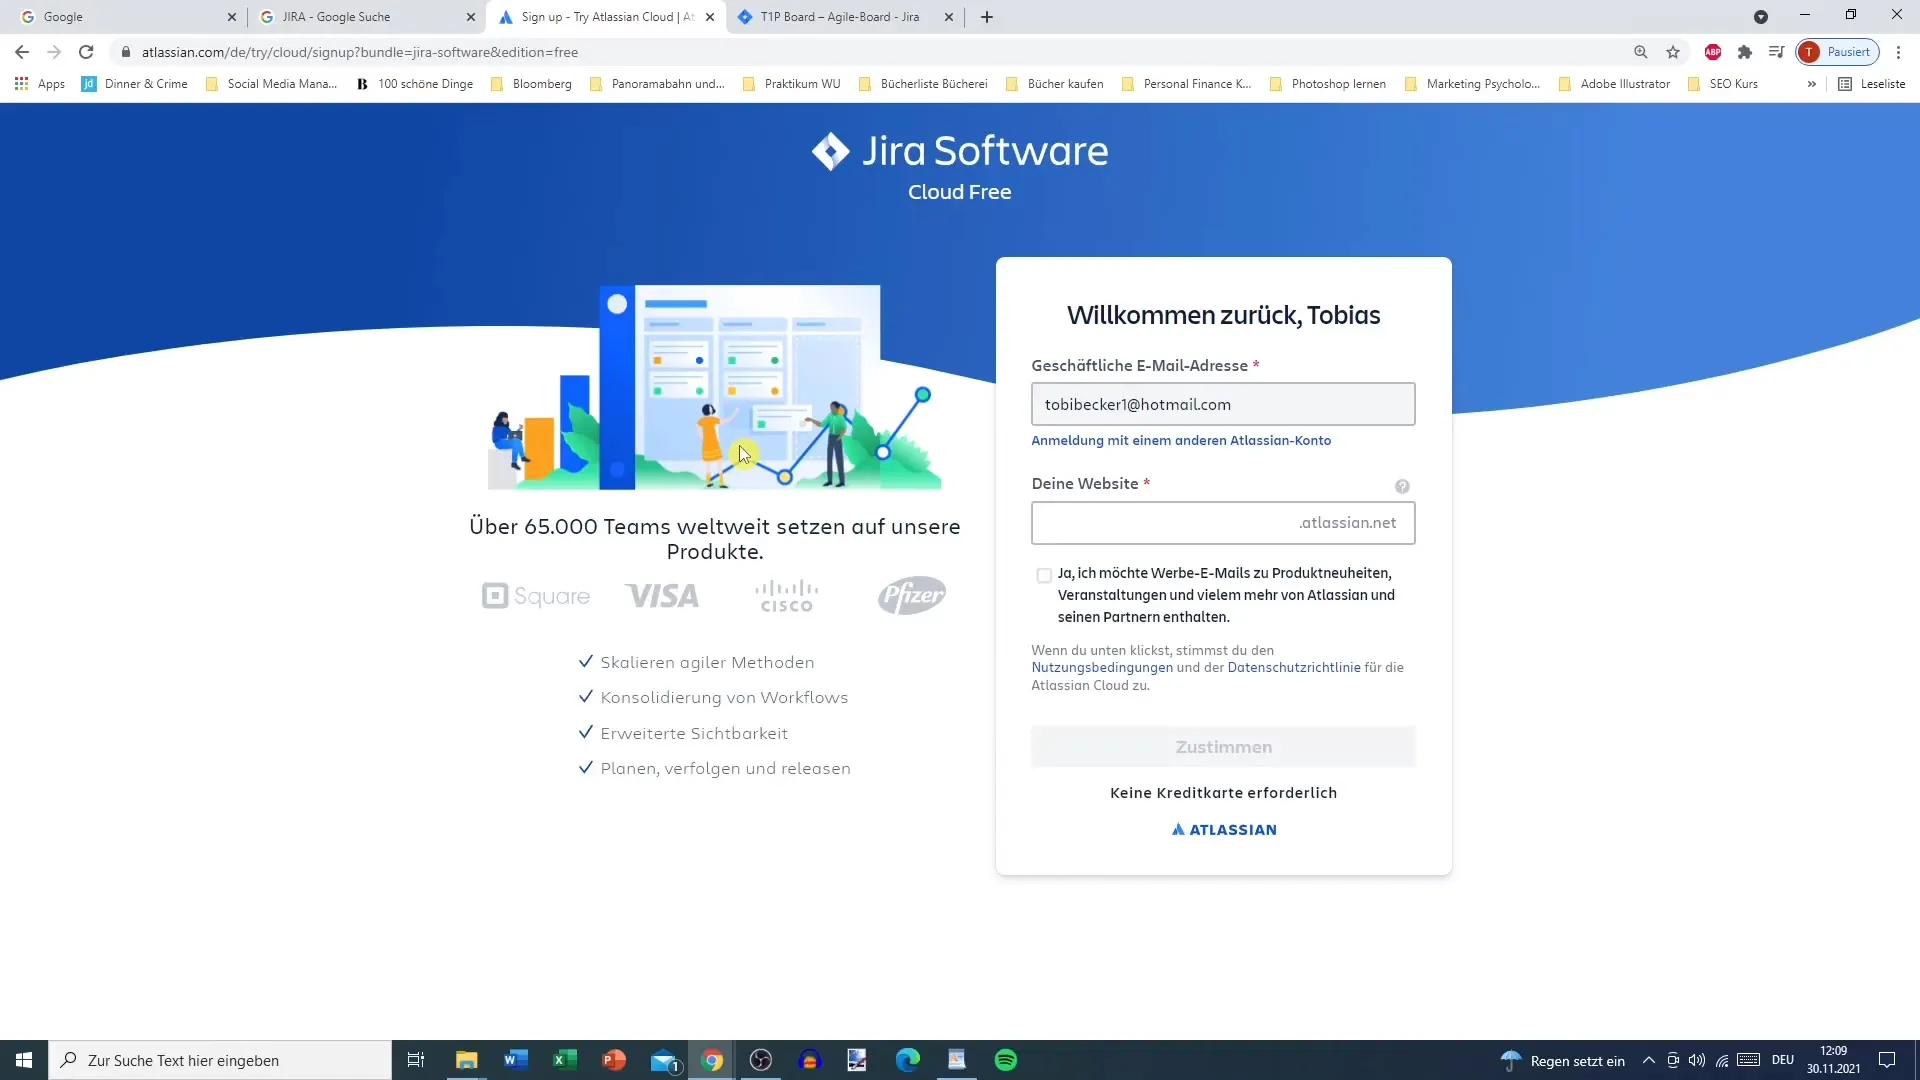
Task: Launch Excel from the taskbar
Action: 565,1060
